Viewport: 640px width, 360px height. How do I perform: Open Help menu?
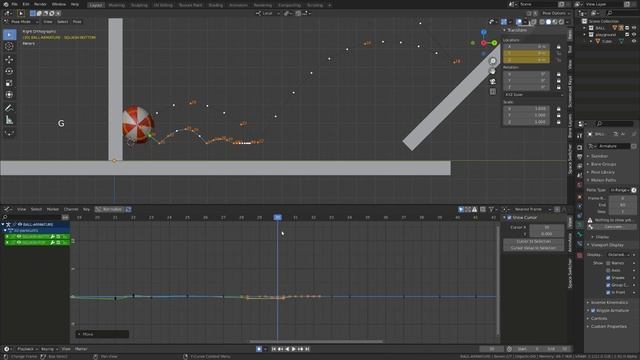coord(75,4)
